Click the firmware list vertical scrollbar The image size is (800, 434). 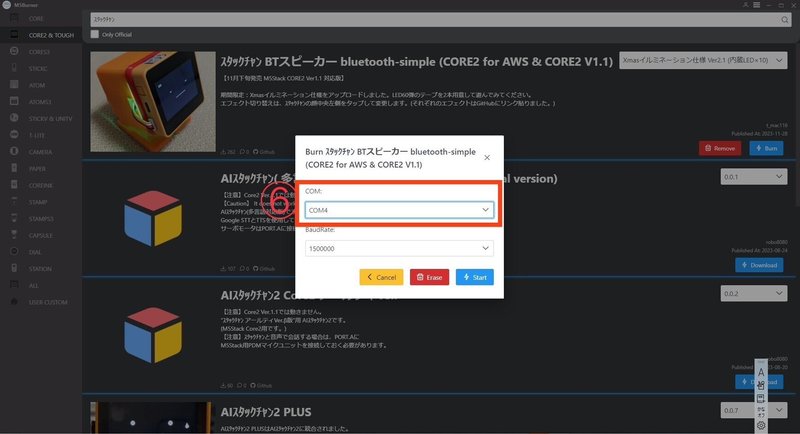[x=797, y=127]
